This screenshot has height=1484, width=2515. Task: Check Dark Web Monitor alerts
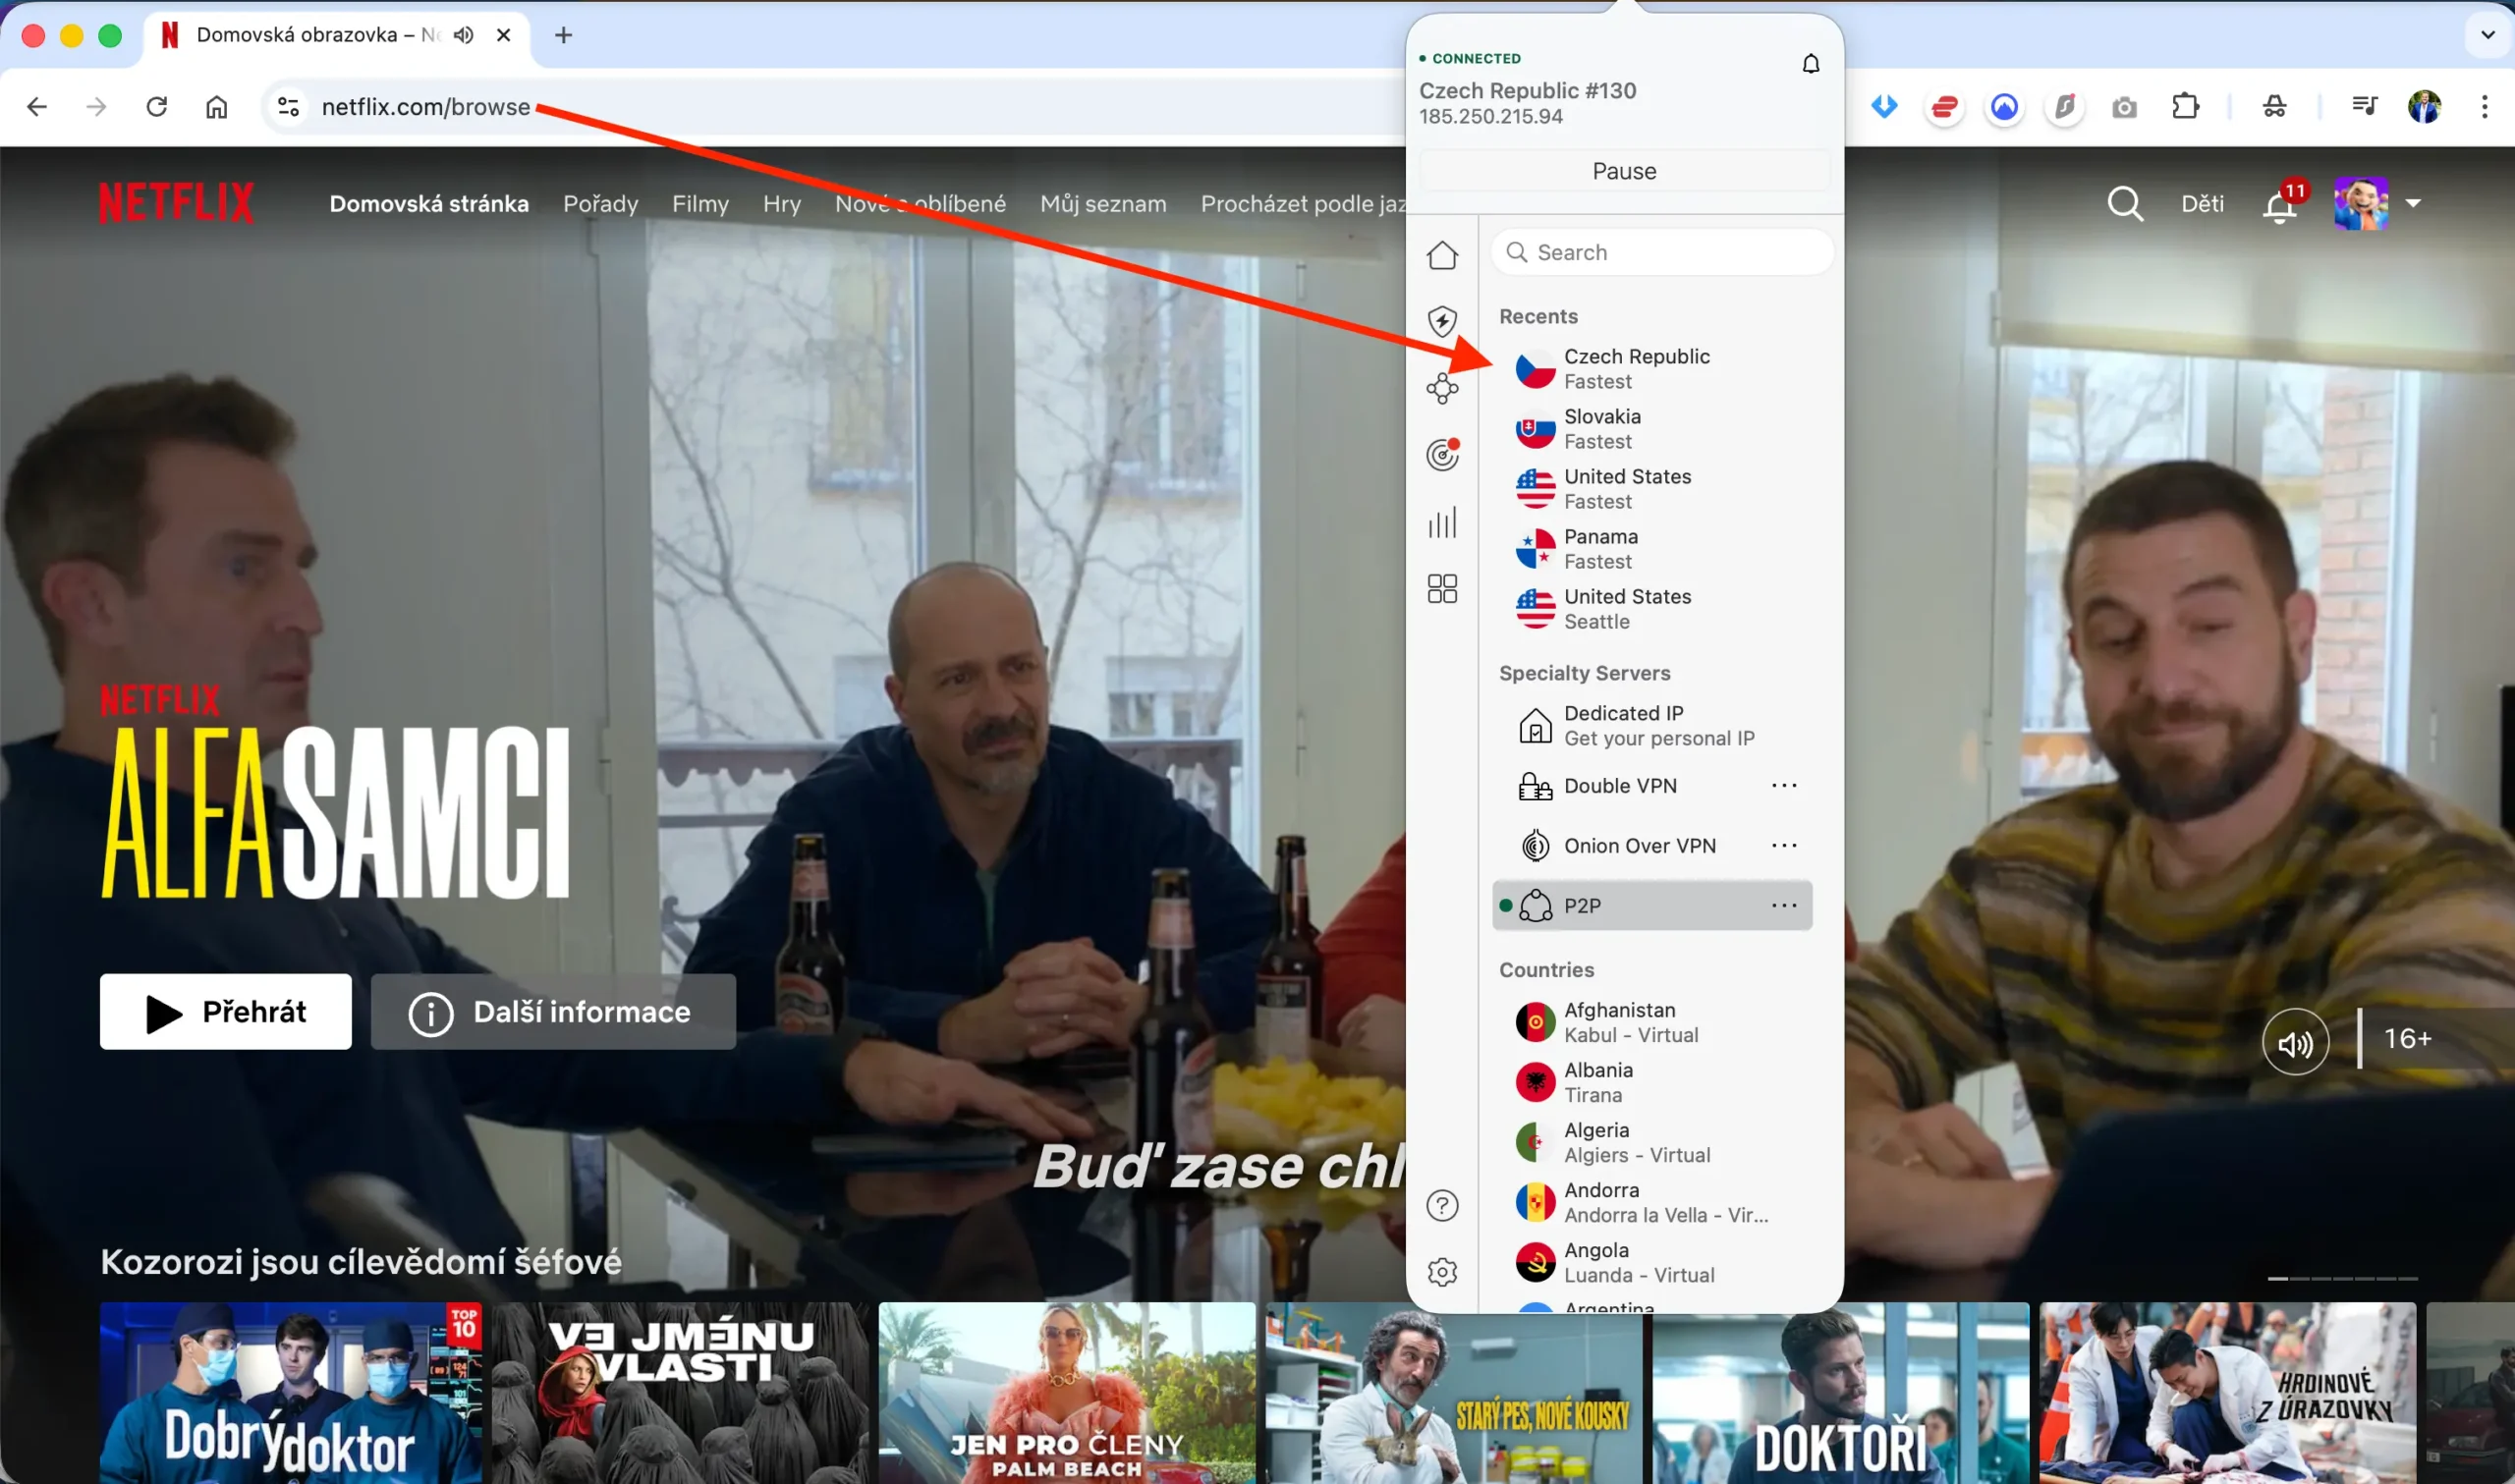(x=1443, y=454)
